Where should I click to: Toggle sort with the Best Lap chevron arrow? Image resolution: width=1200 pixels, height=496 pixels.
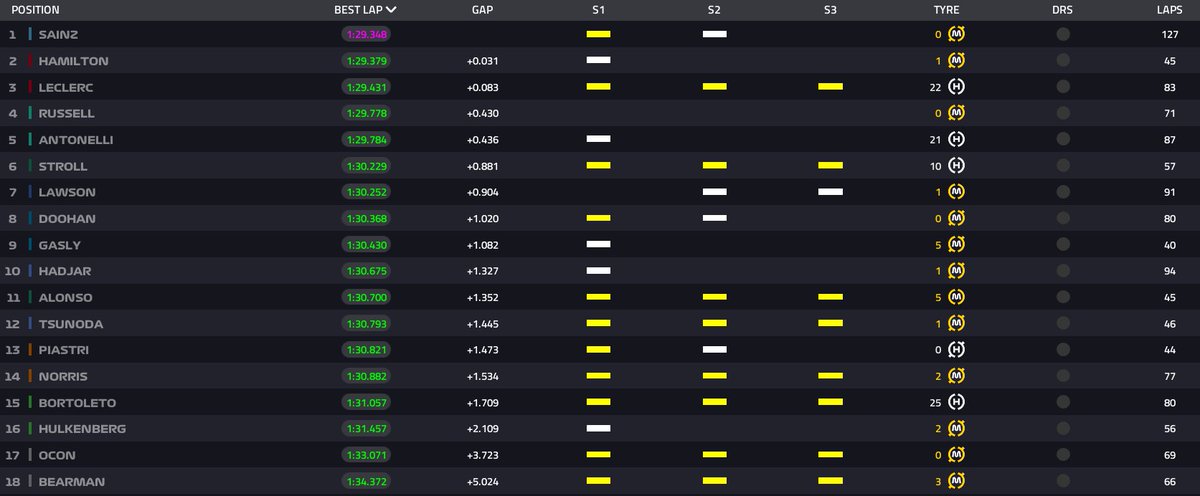(391, 10)
